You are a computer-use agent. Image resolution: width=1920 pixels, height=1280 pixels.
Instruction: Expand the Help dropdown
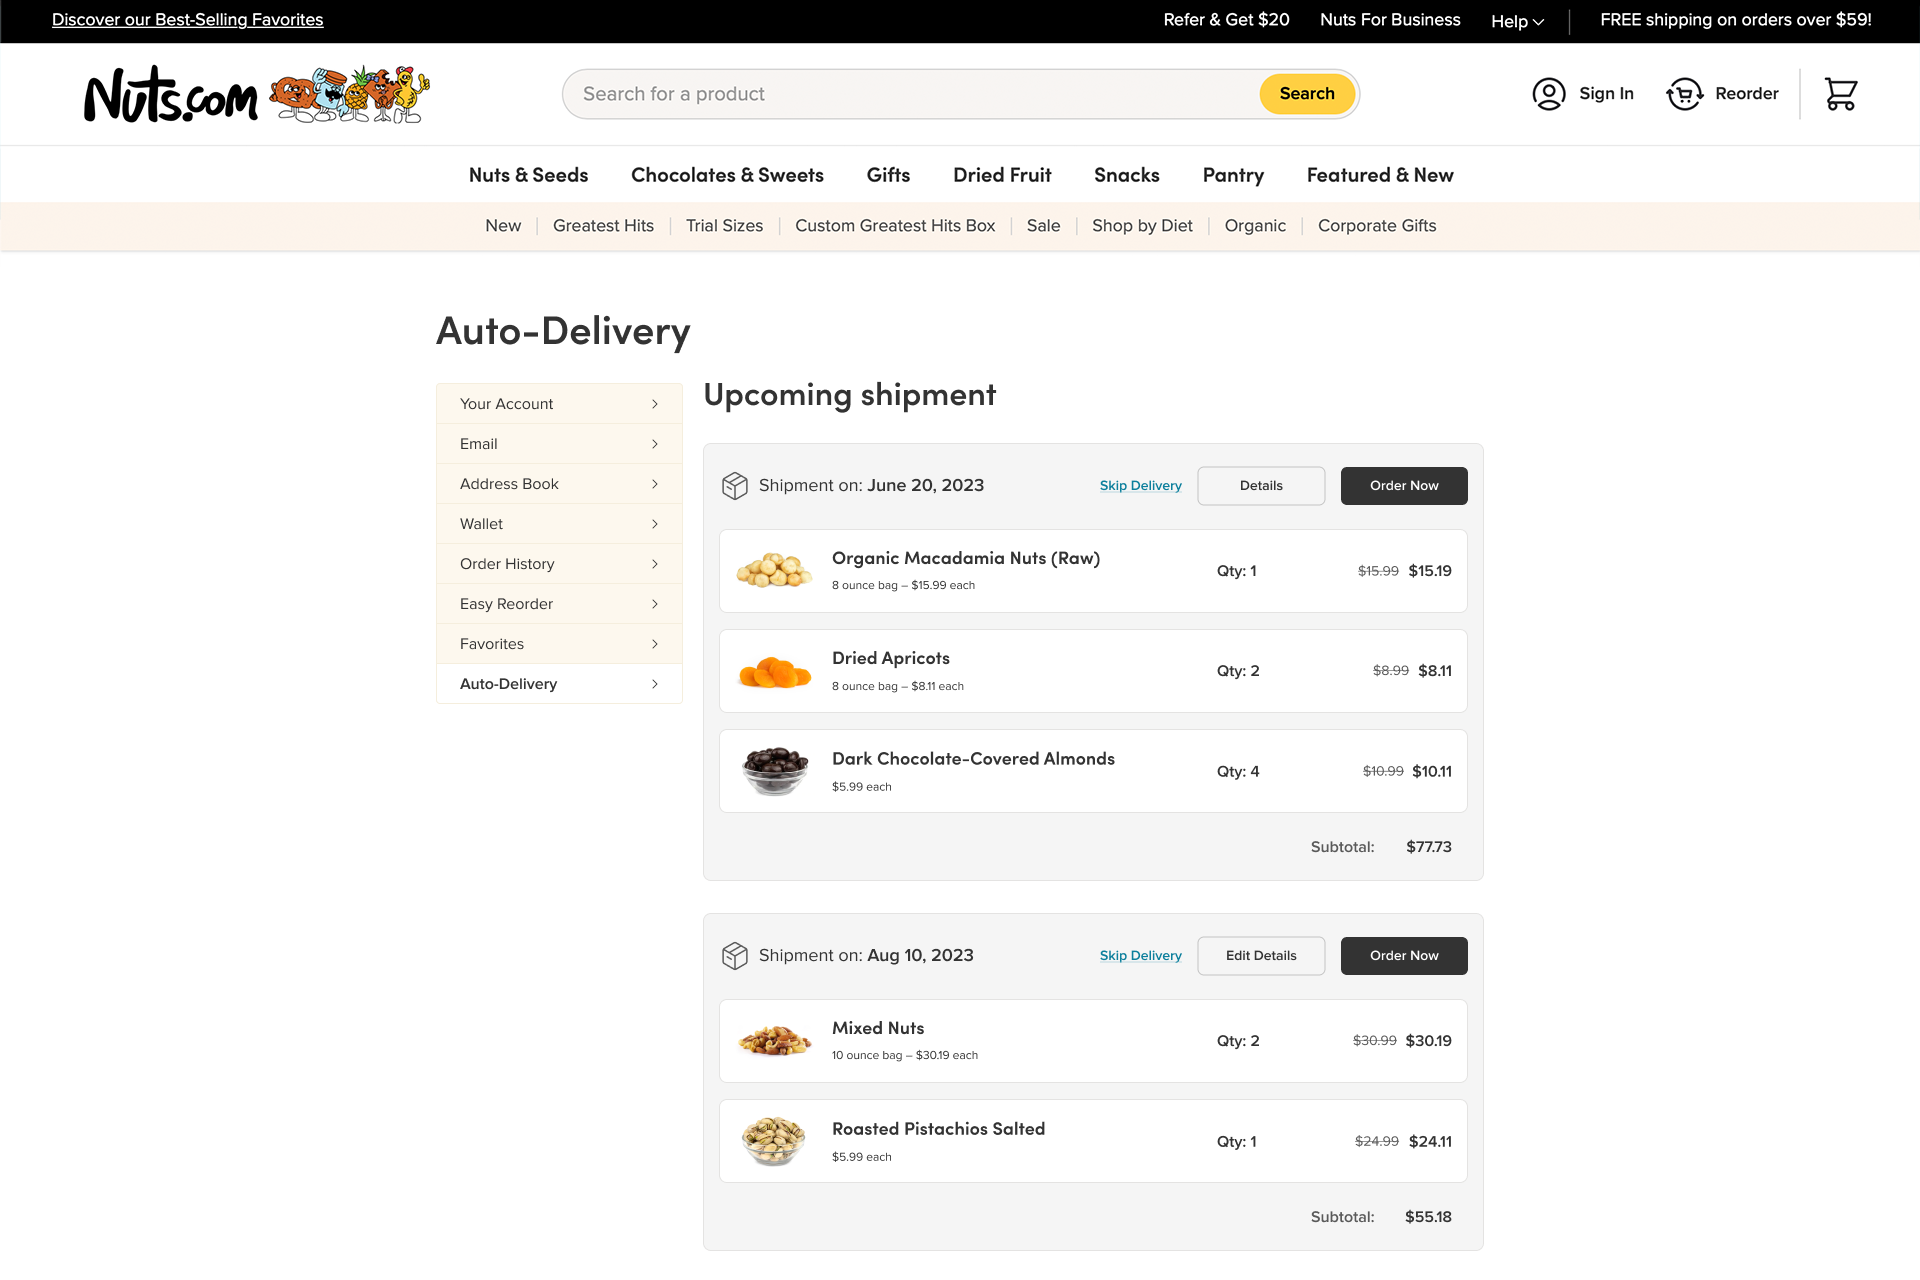(x=1517, y=21)
